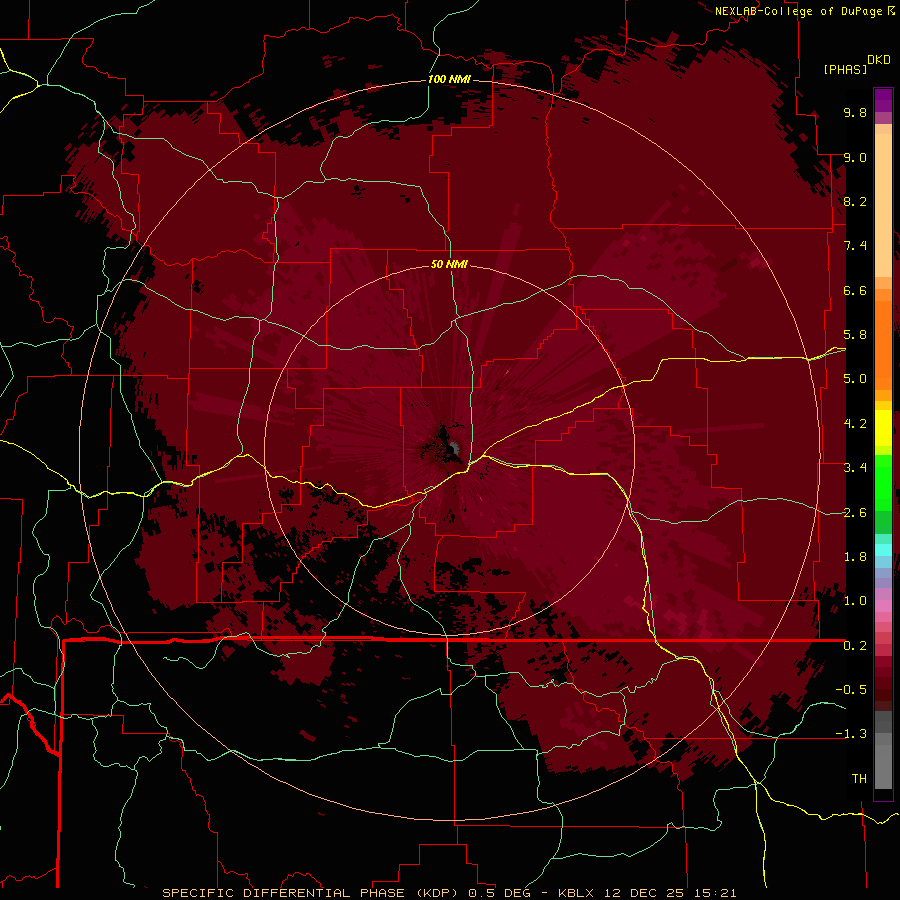Select the 1.0 scale label
This screenshot has height=900, width=900.
tap(855, 601)
